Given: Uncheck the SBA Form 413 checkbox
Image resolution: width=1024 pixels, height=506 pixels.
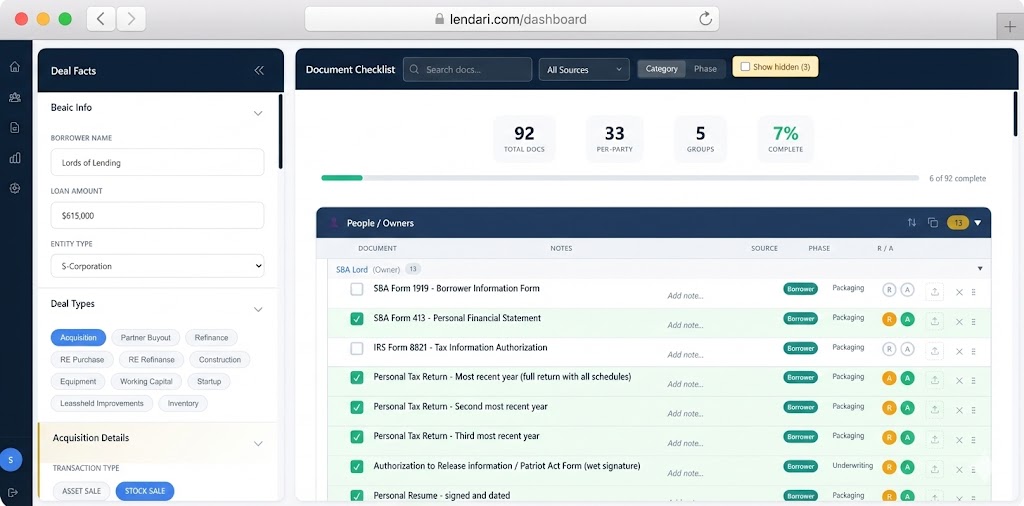Looking at the screenshot, I should click(x=357, y=319).
